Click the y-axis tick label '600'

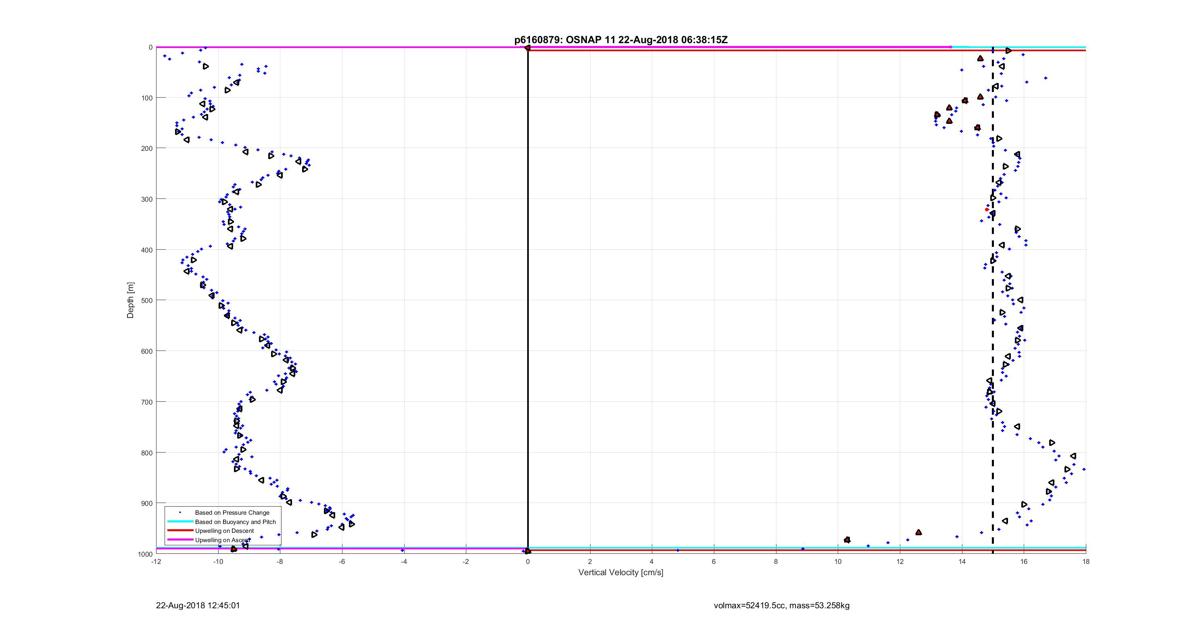145,351
